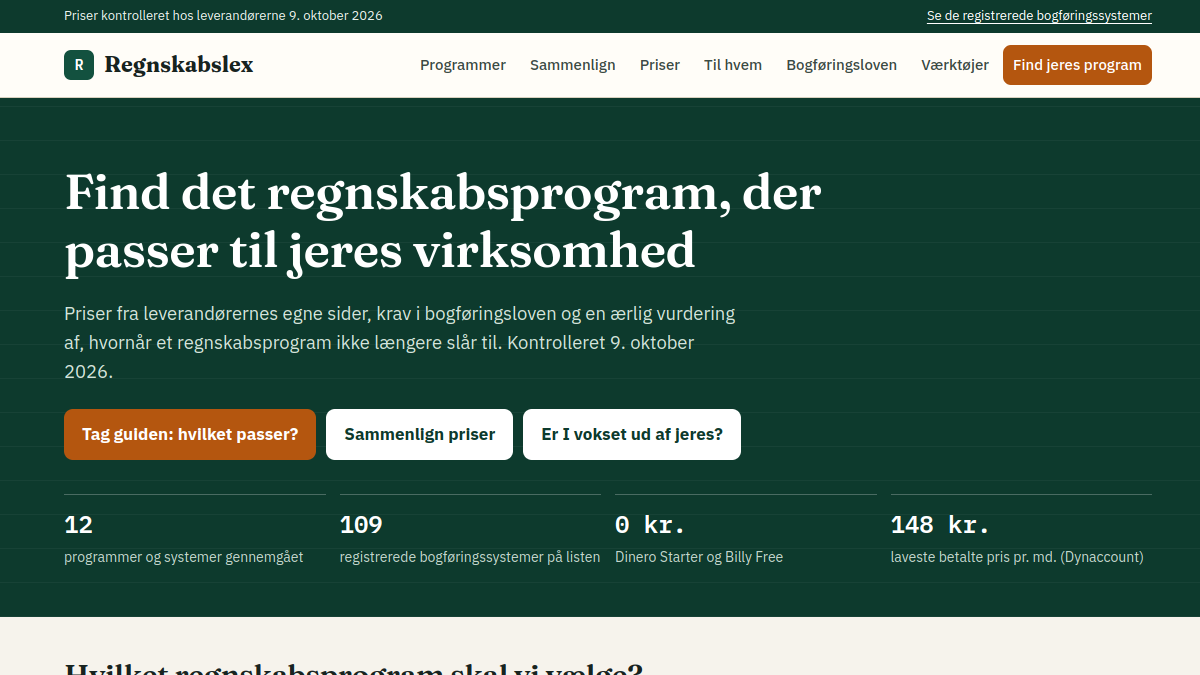Click the 12 programmer og systemer stat
The image size is (1200, 675).
pyautogui.click(x=195, y=532)
